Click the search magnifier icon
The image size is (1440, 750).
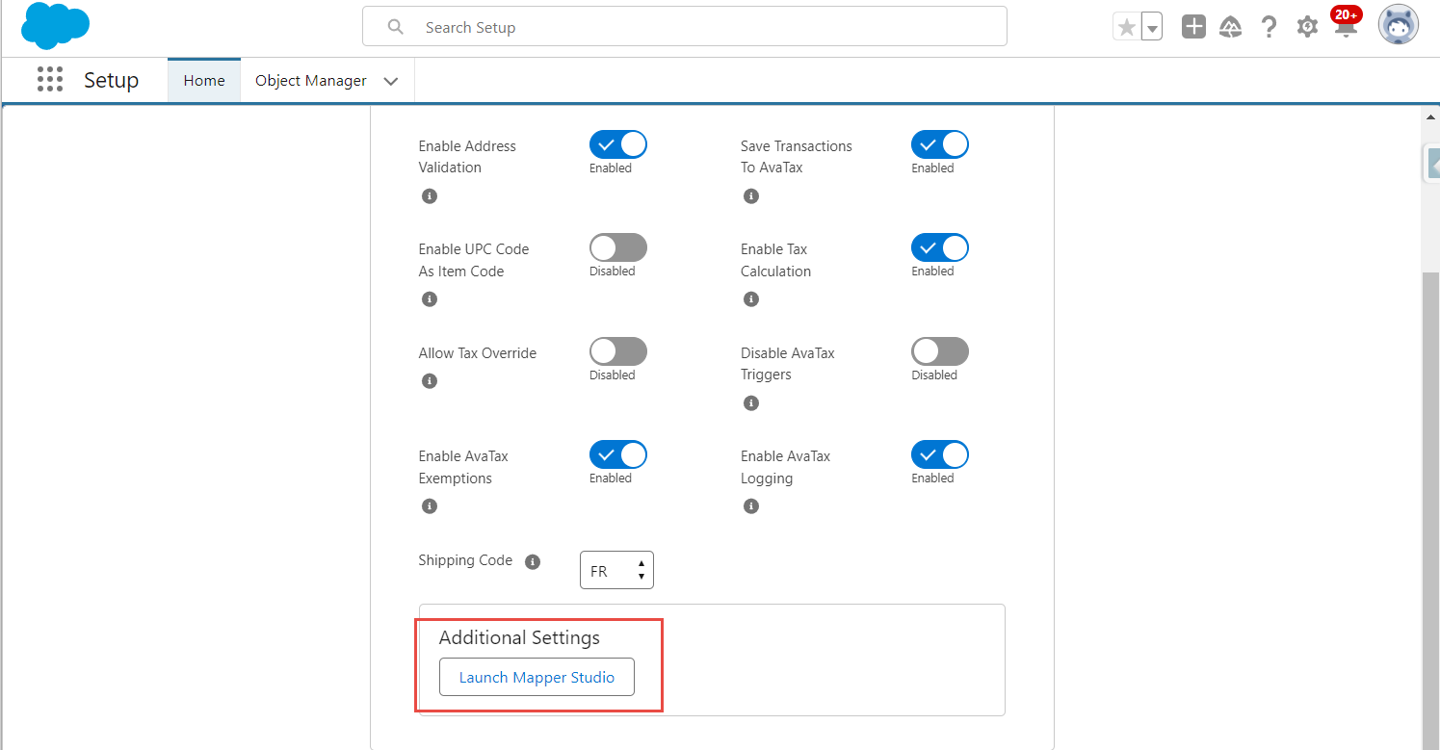coord(396,27)
